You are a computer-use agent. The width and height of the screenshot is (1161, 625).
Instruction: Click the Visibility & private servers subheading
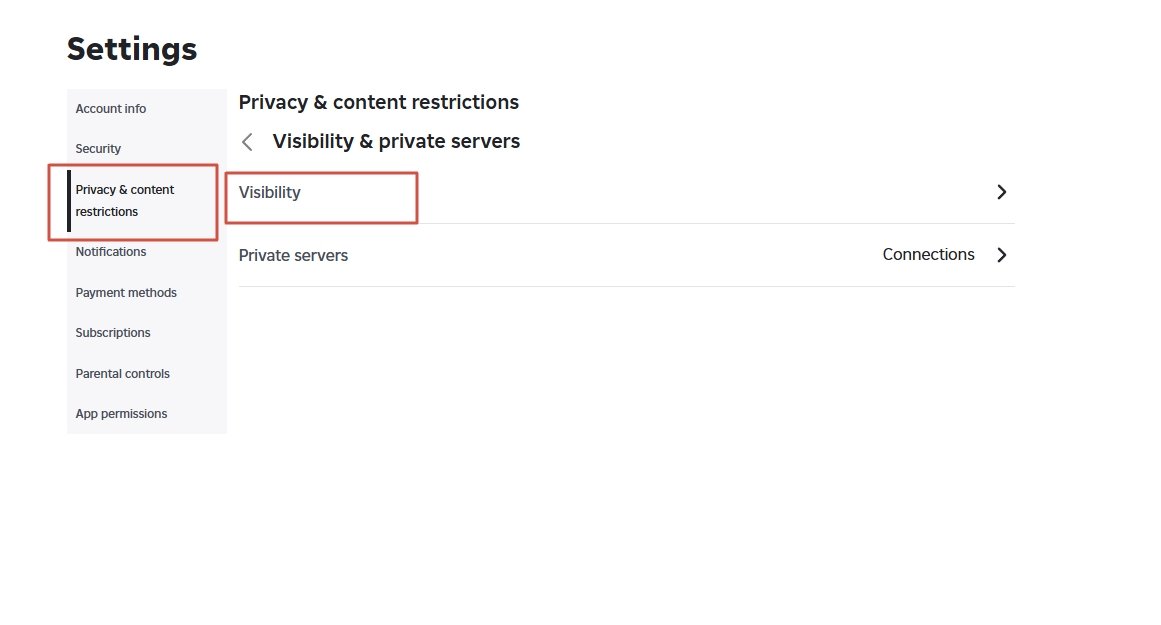(x=396, y=141)
